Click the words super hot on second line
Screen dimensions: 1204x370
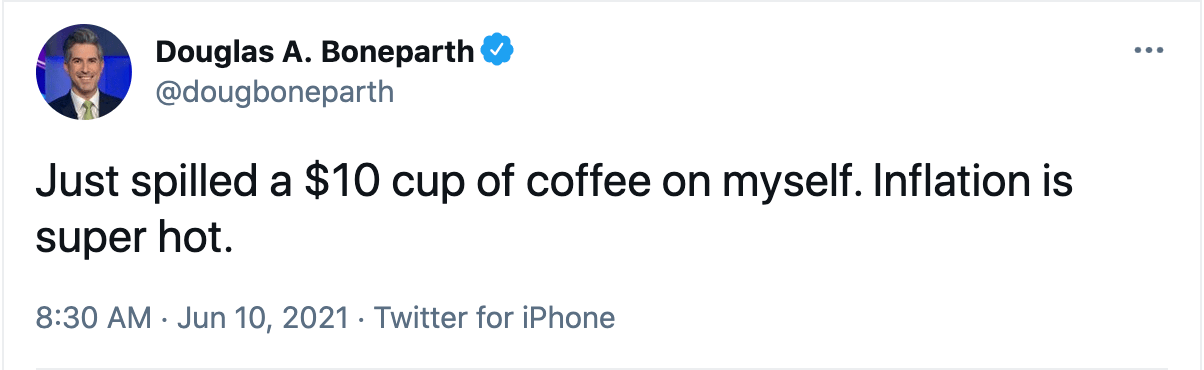tap(134, 236)
